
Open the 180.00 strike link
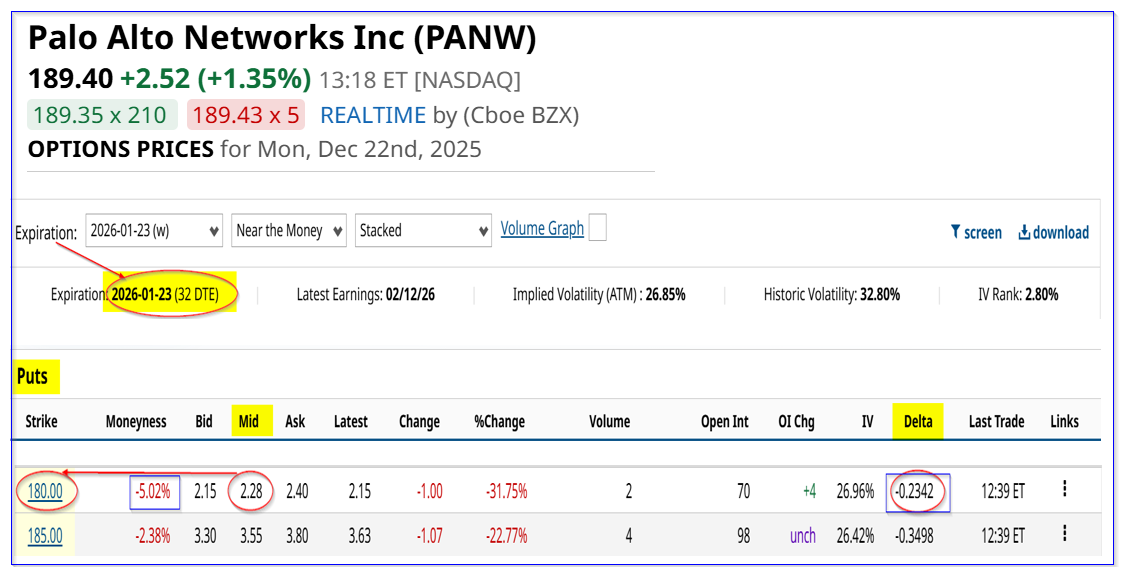43,491
